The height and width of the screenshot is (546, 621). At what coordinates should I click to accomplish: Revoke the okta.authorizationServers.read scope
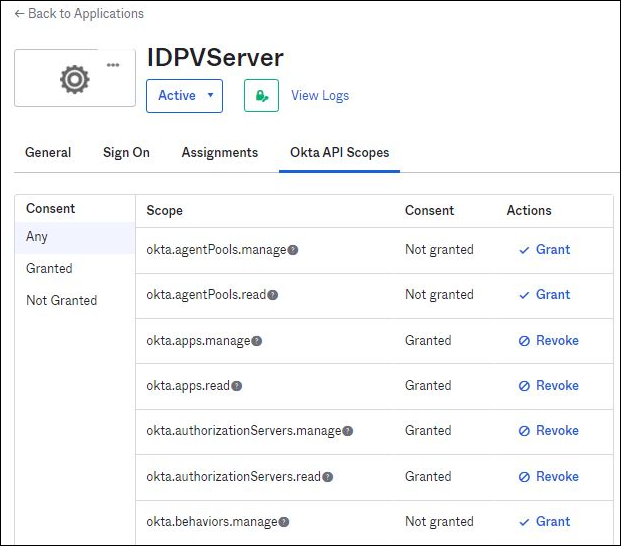coord(549,477)
